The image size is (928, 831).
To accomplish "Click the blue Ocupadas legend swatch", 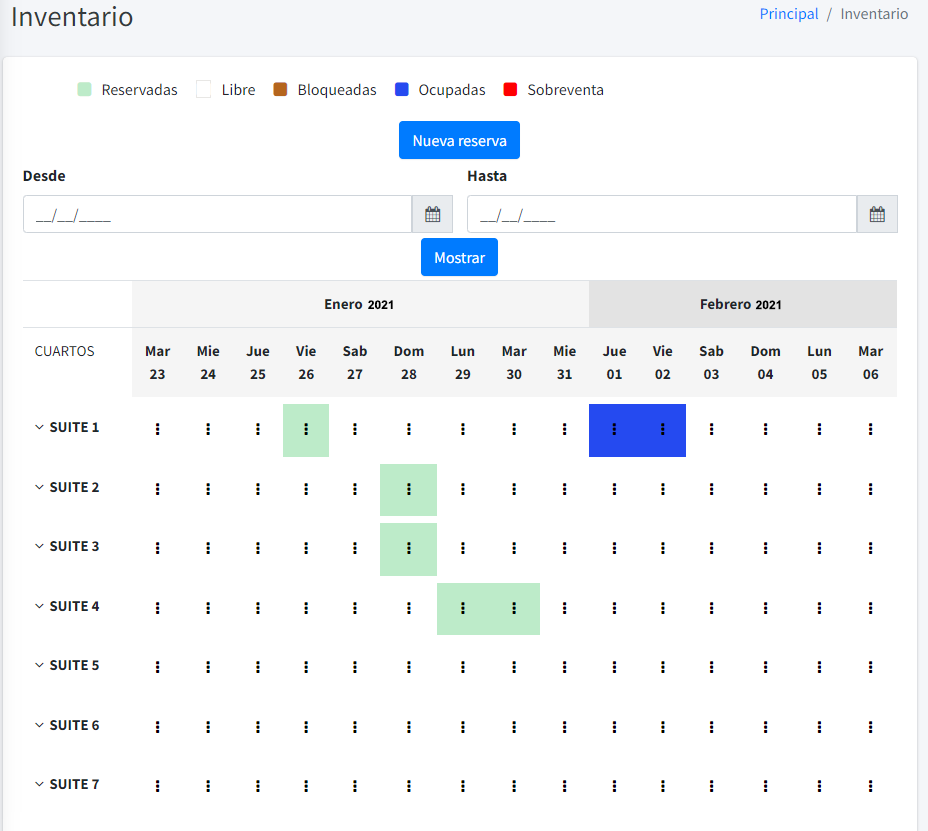I will click(402, 90).
